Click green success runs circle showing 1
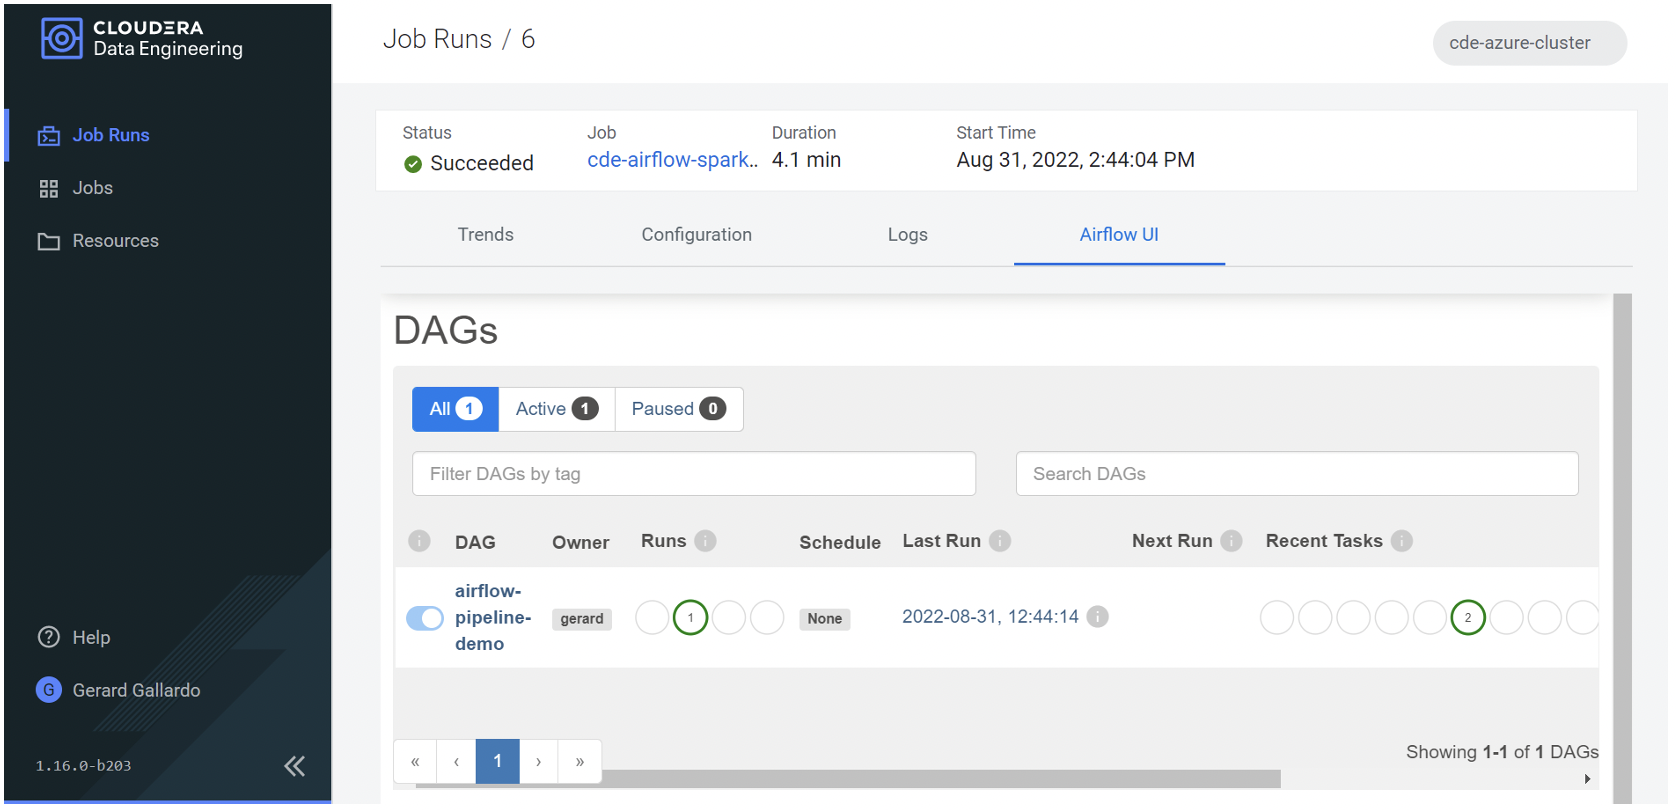Screen dimensions: 1676x810 [690, 618]
